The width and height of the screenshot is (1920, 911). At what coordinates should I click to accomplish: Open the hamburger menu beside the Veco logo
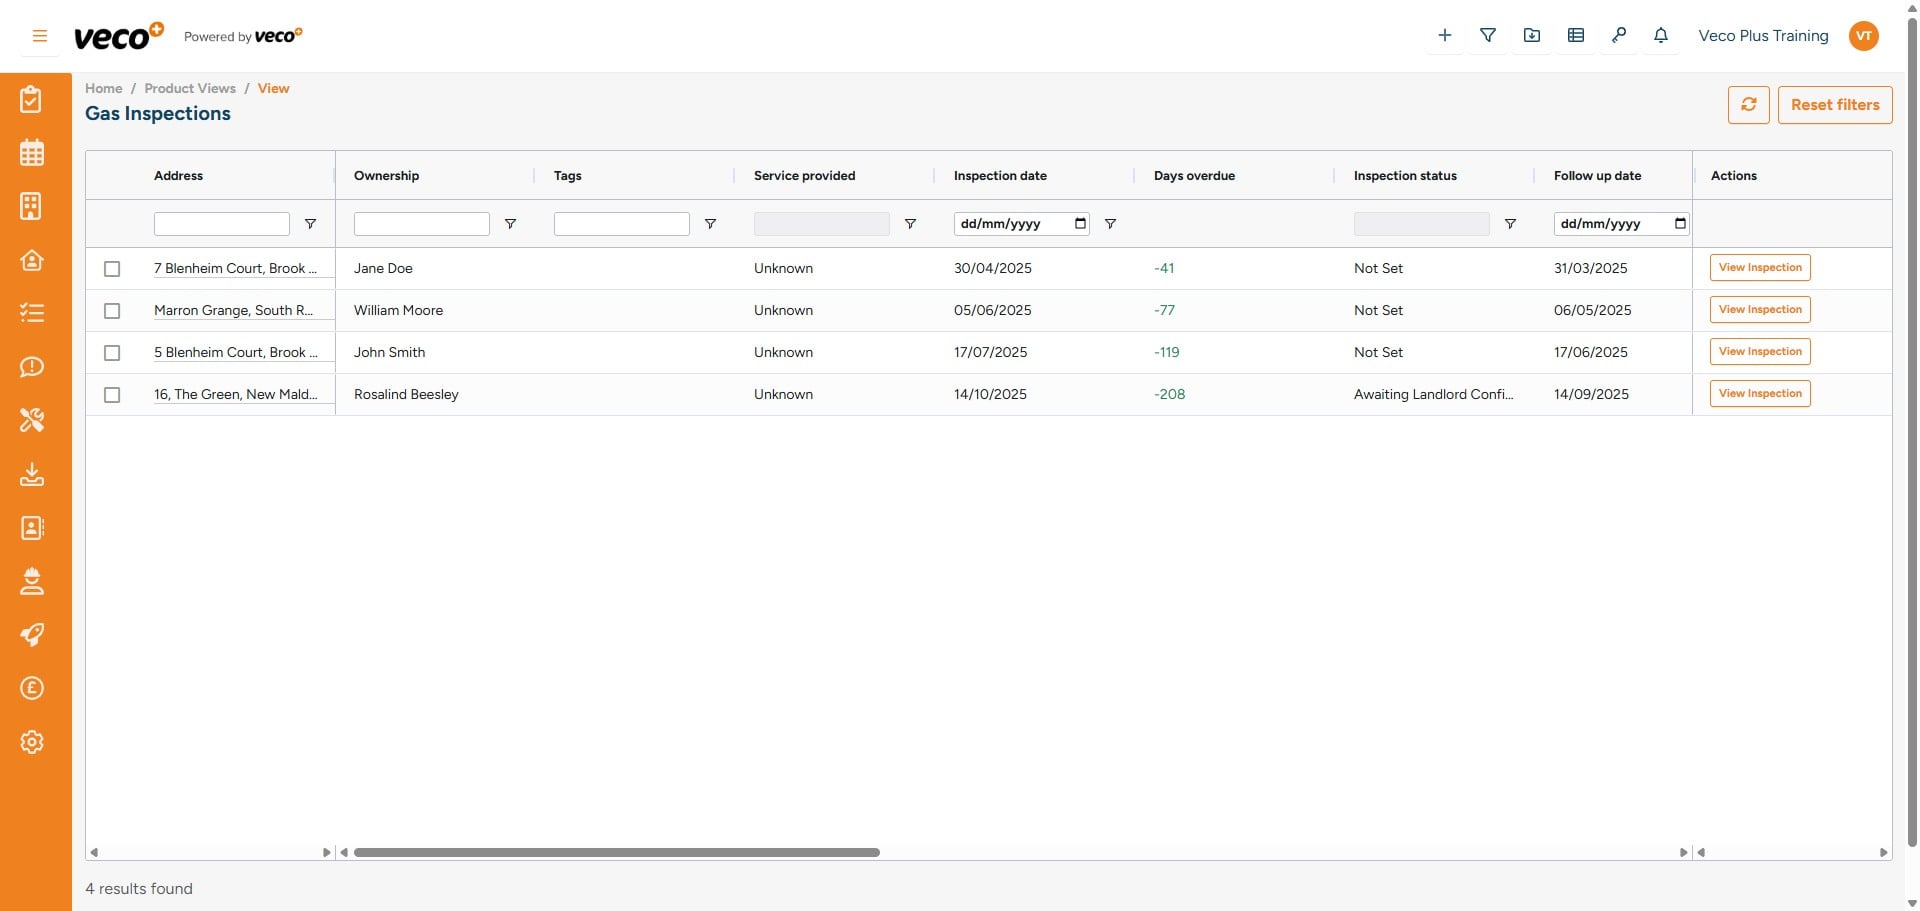coord(40,35)
